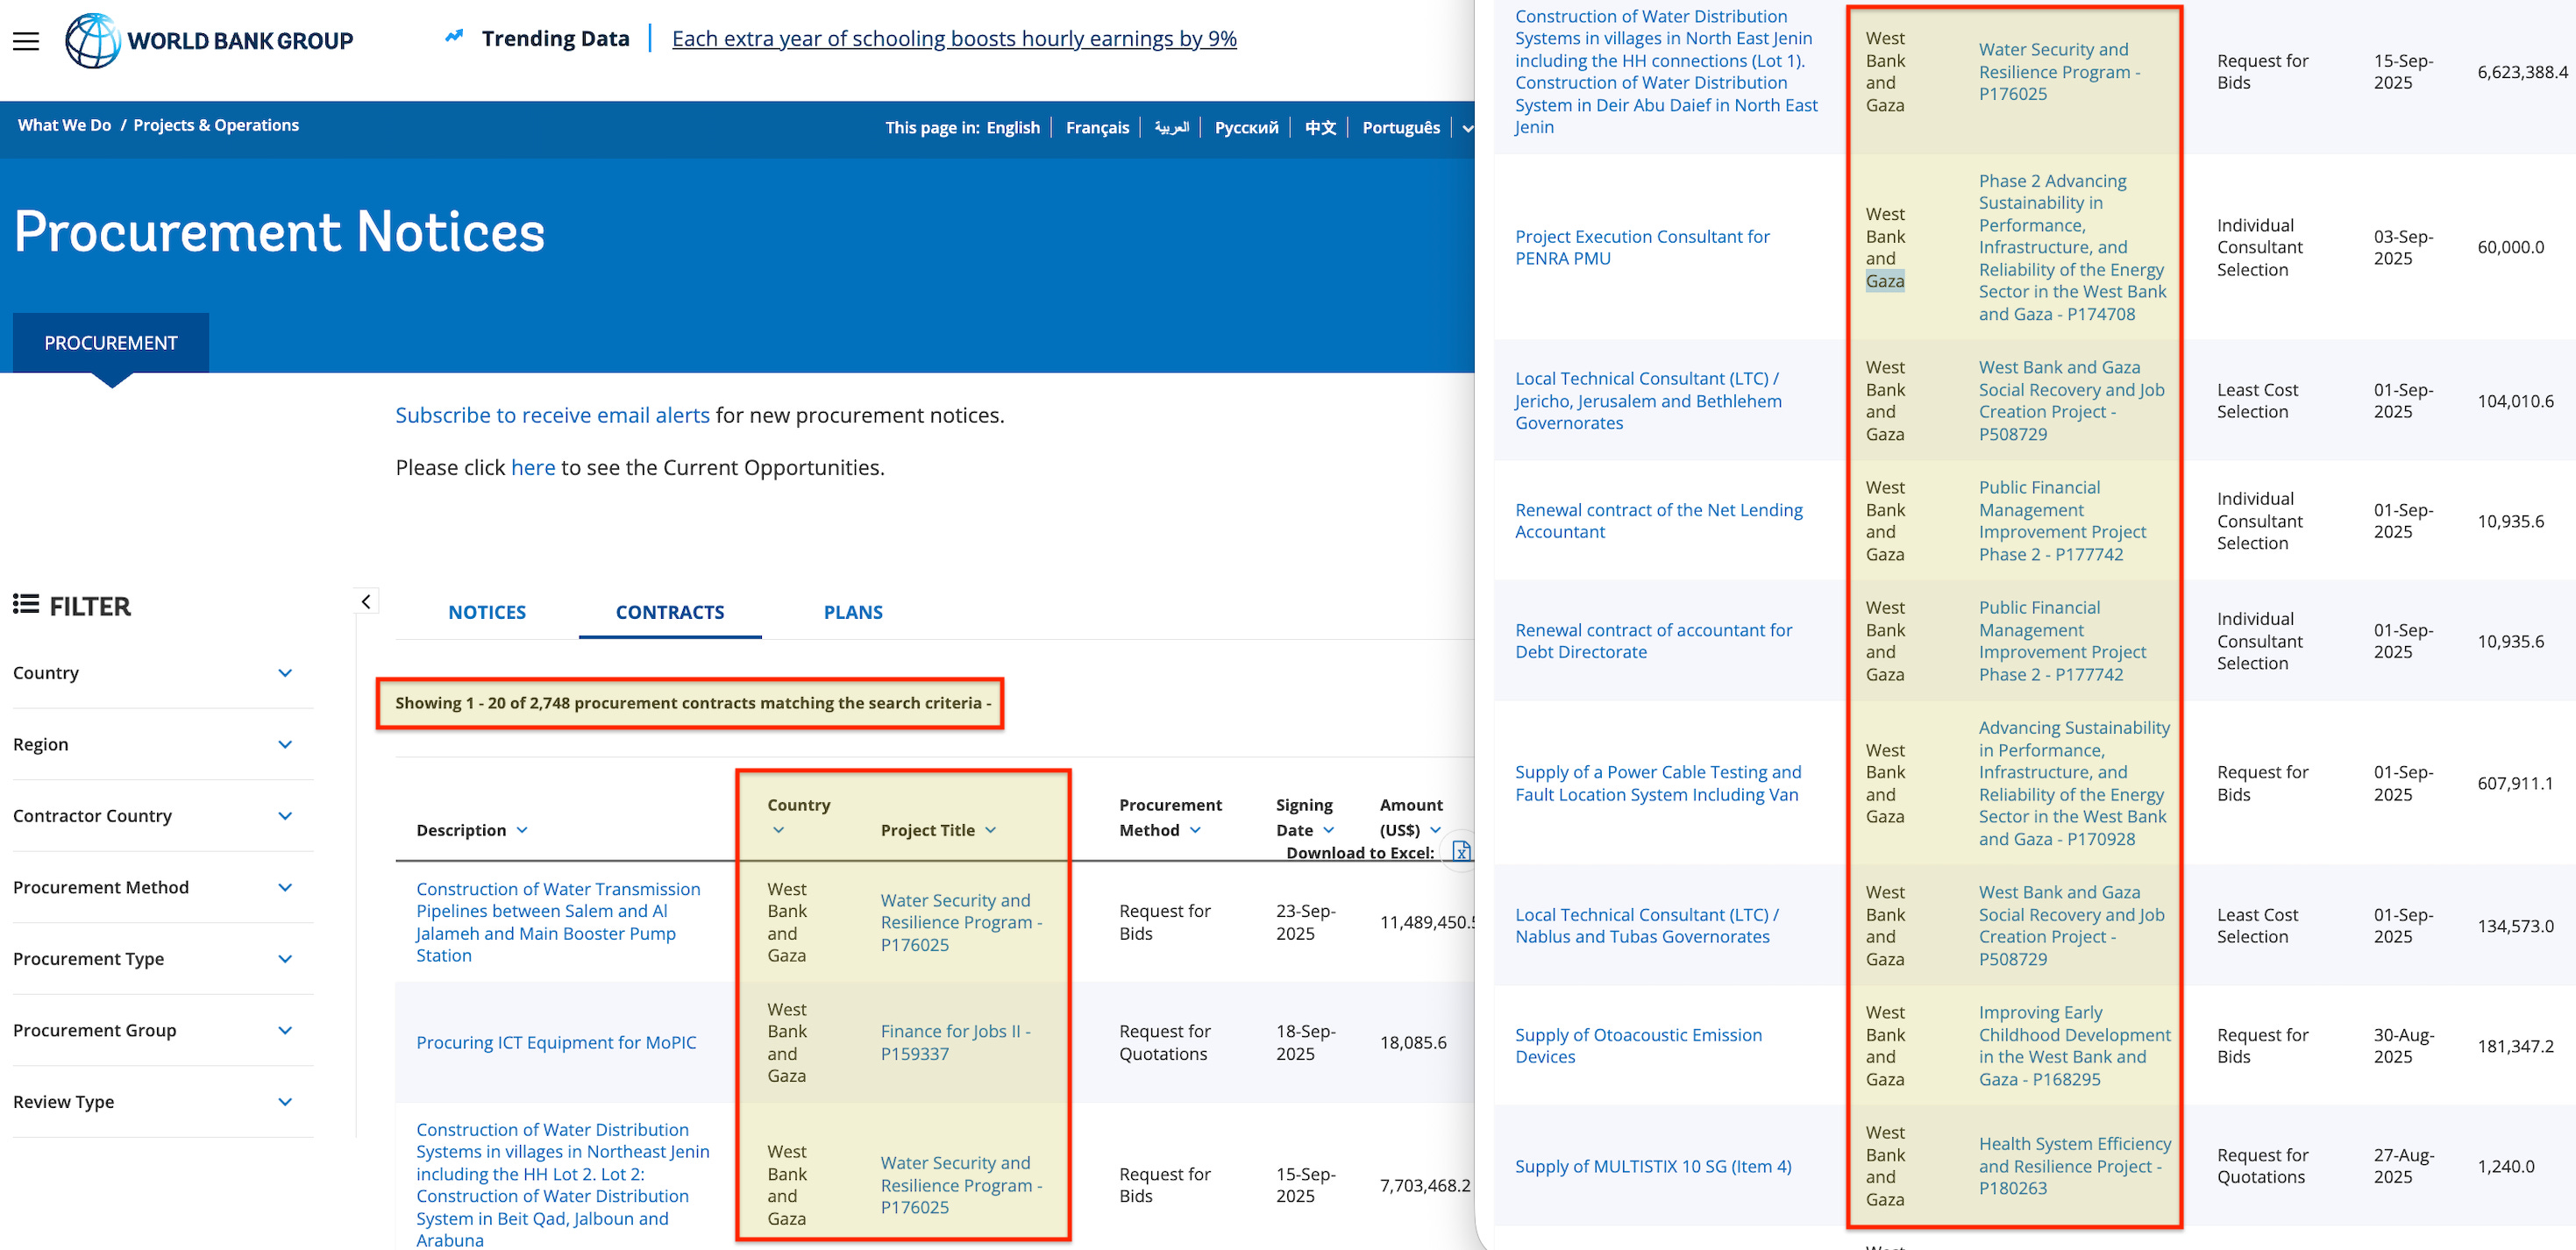Sort by Amount (US$) chevron
Viewport: 2576px width, 1250px height.
pos(1435,830)
